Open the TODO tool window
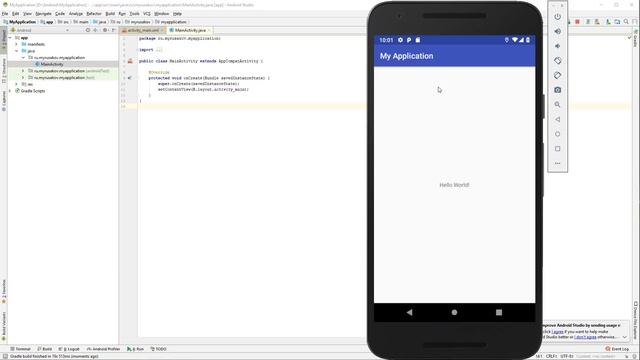 point(158,349)
